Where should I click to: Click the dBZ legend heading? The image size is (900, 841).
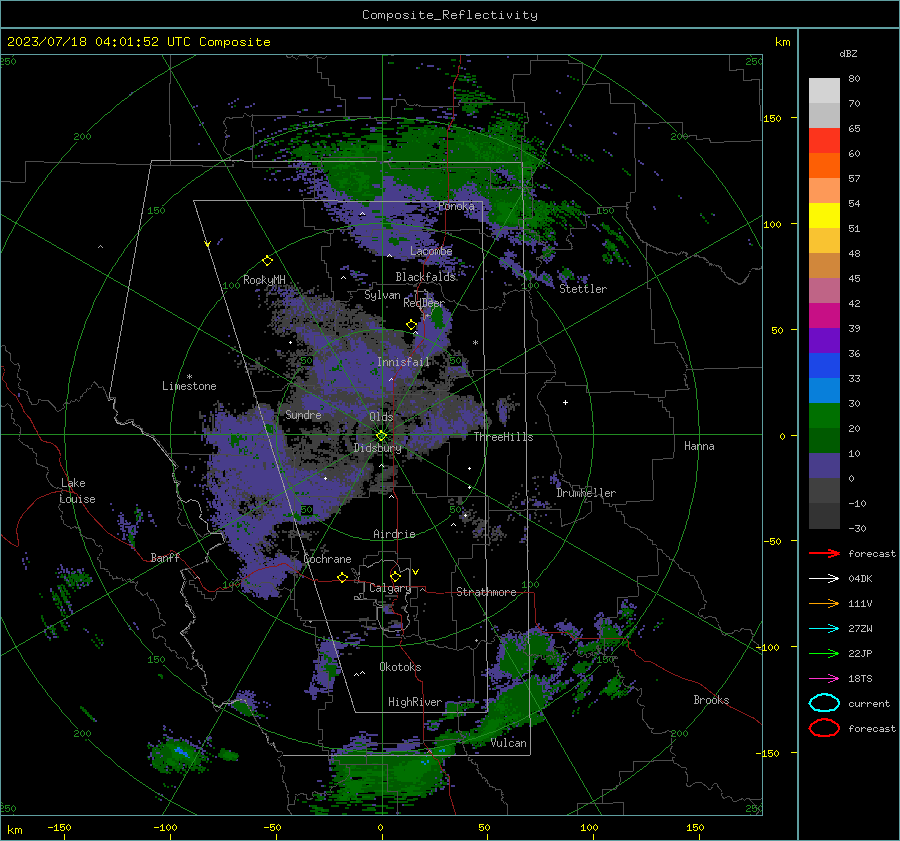pos(848,53)
